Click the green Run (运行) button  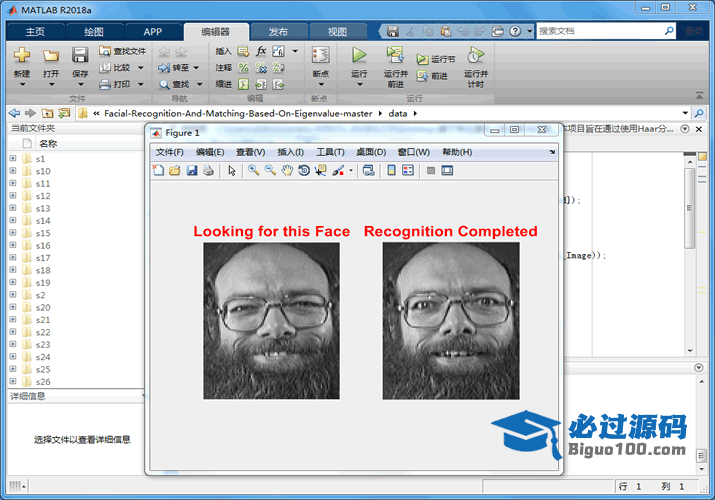359,60
